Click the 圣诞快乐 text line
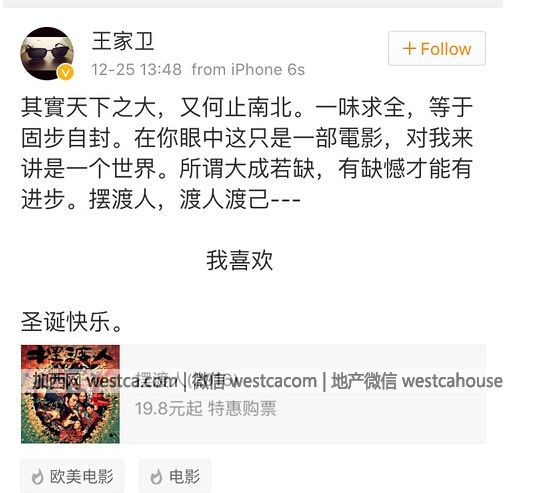534x493 pixels. tap(72, 321)
